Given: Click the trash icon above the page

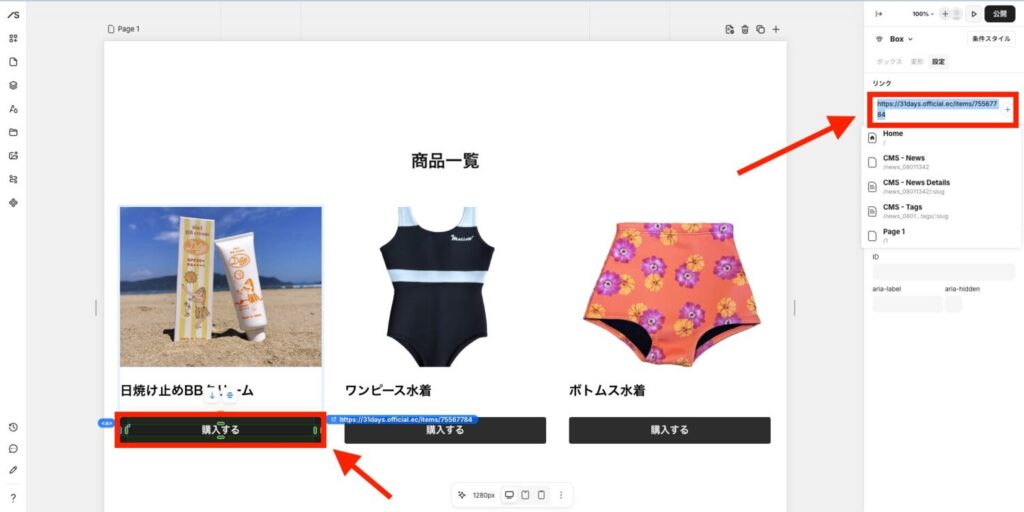Looking at the screenshot, I should coord(744,29).
